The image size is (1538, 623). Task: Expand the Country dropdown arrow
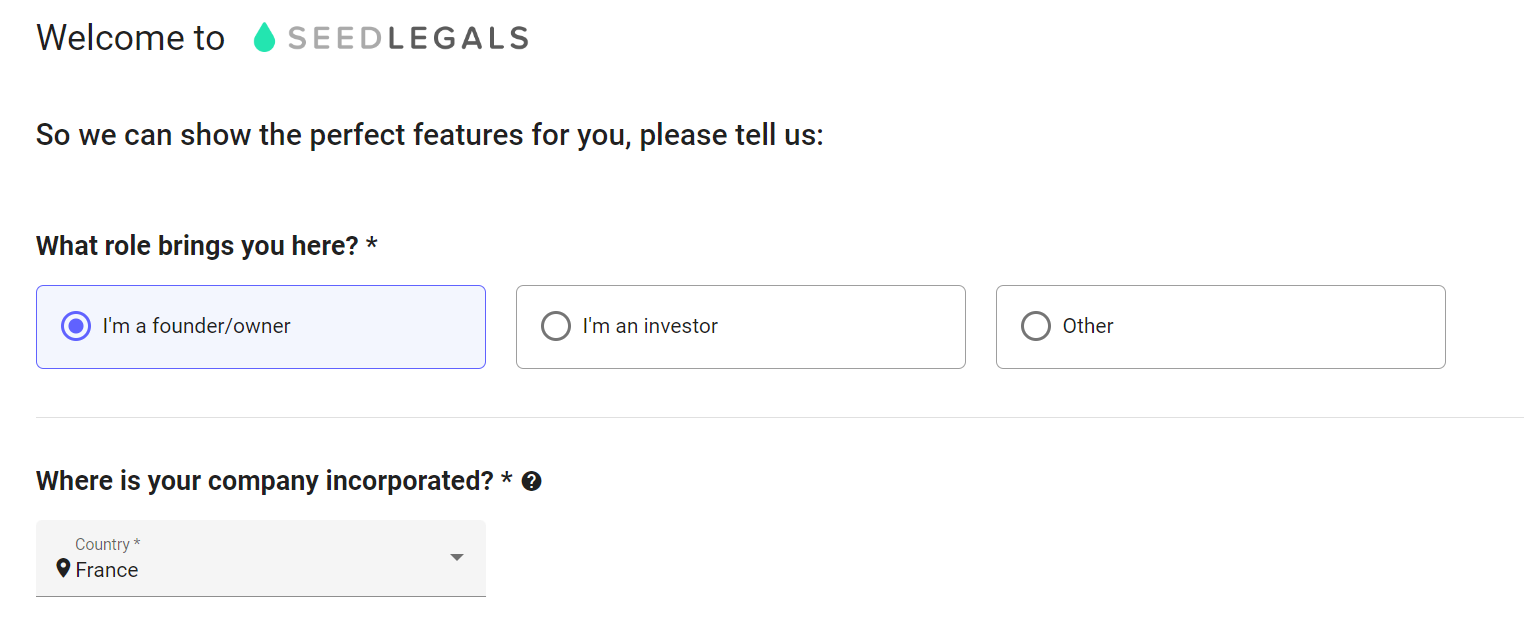[456, 557]
